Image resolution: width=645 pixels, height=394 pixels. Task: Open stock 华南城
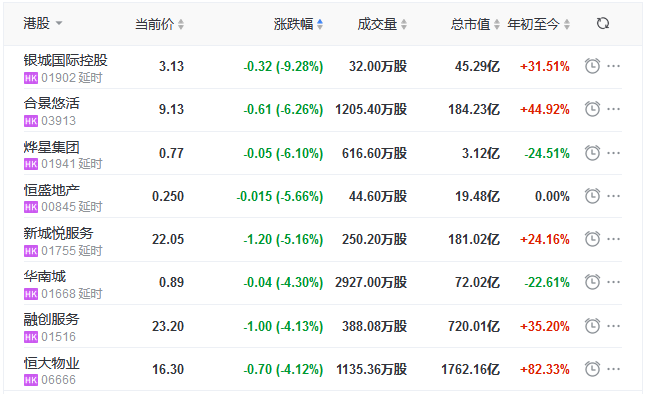pos(44,276)
